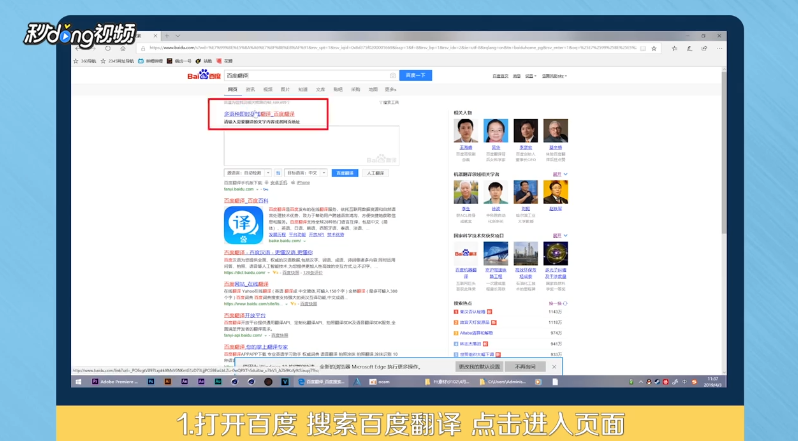Click the 百度首页 link at top right
This screenshot has height=441, width=798.
point(500,76)
